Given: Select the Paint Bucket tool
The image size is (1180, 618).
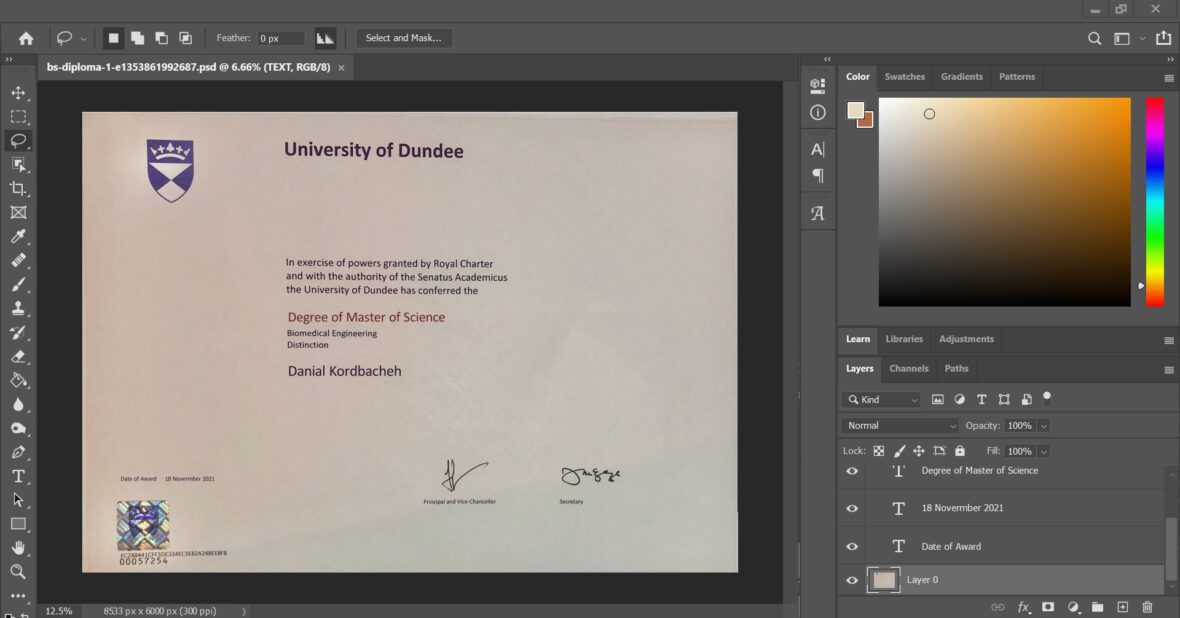Looking at the screenshot, I should point(18,380).
